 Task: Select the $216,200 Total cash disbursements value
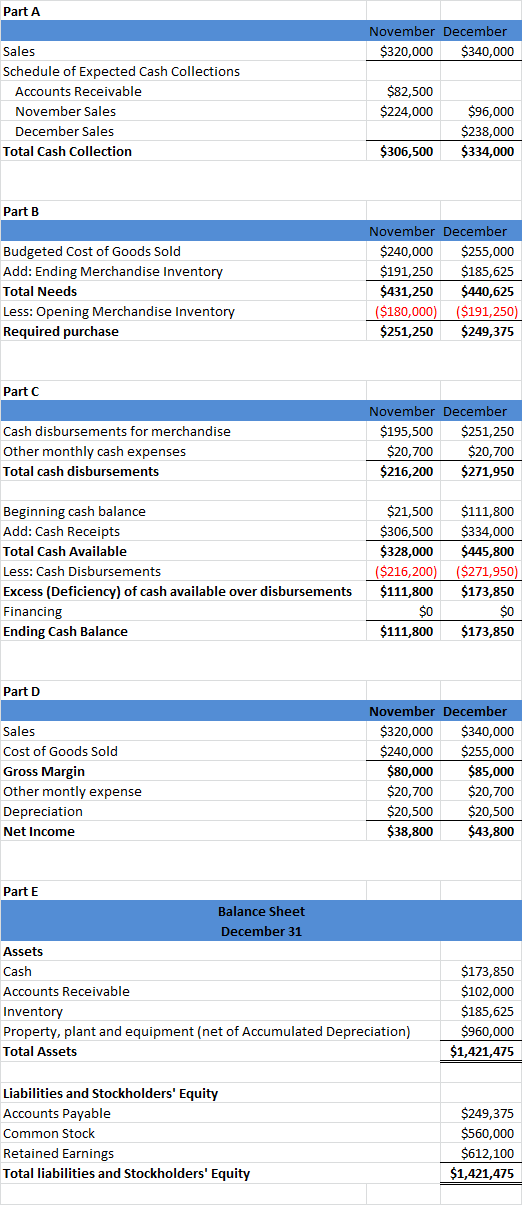click(407, 471)
